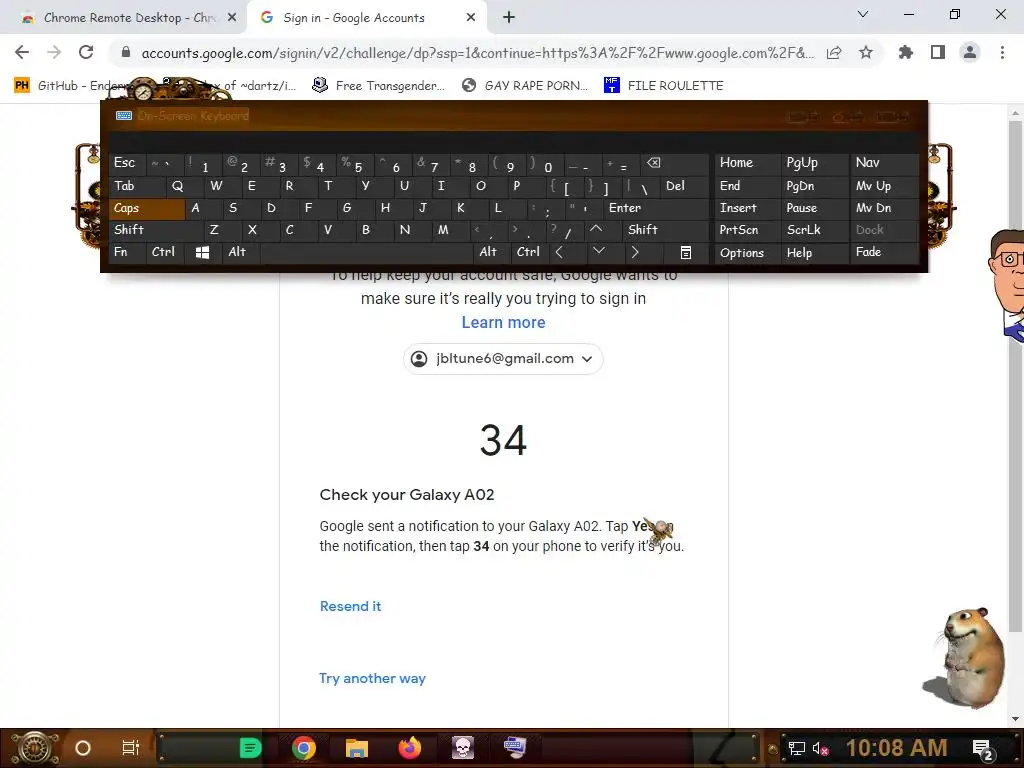Click the space bar on keyboard
1024x768 pixels.
367,252
